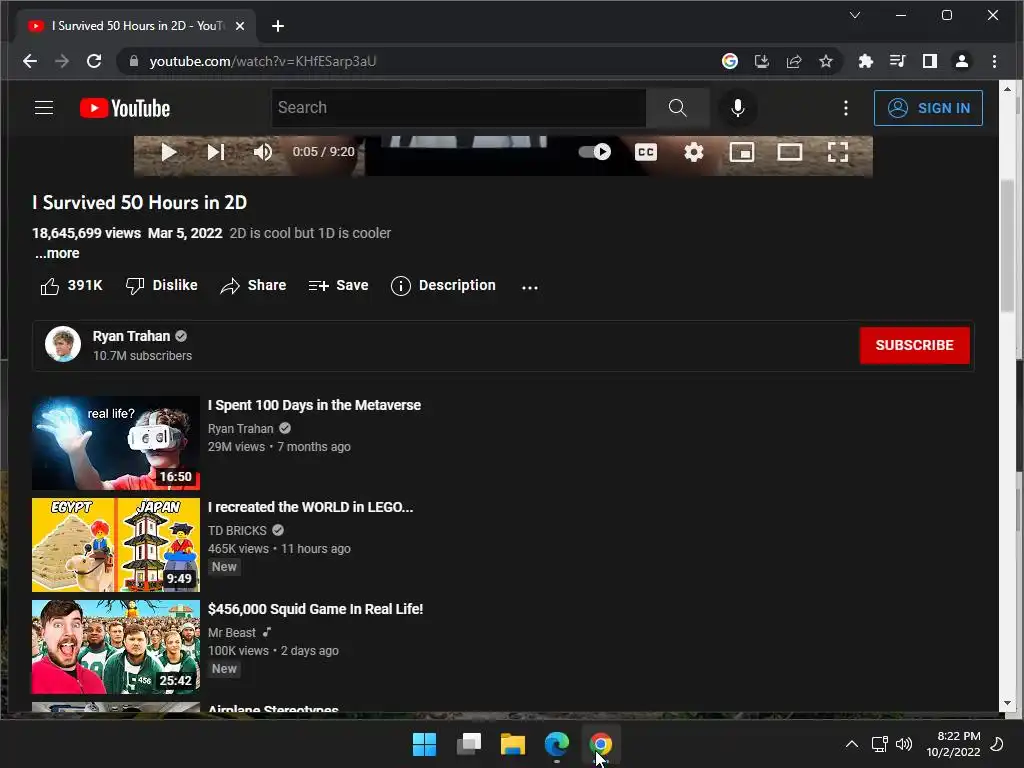Show hidden tray icons chevron
Image resolution: width=1024 pixels, height=768 pixels.
coord(852,744)
